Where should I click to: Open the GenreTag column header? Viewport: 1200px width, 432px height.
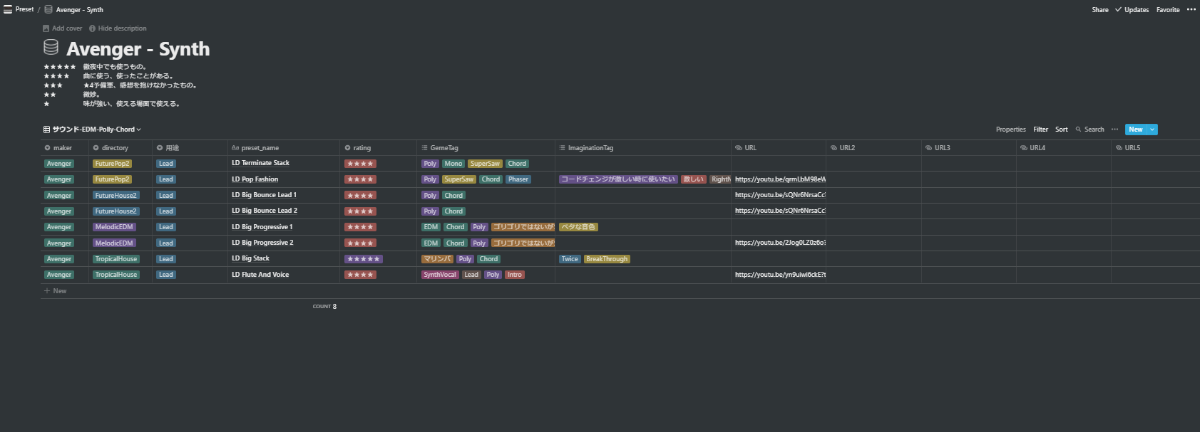tap(485, 147)
